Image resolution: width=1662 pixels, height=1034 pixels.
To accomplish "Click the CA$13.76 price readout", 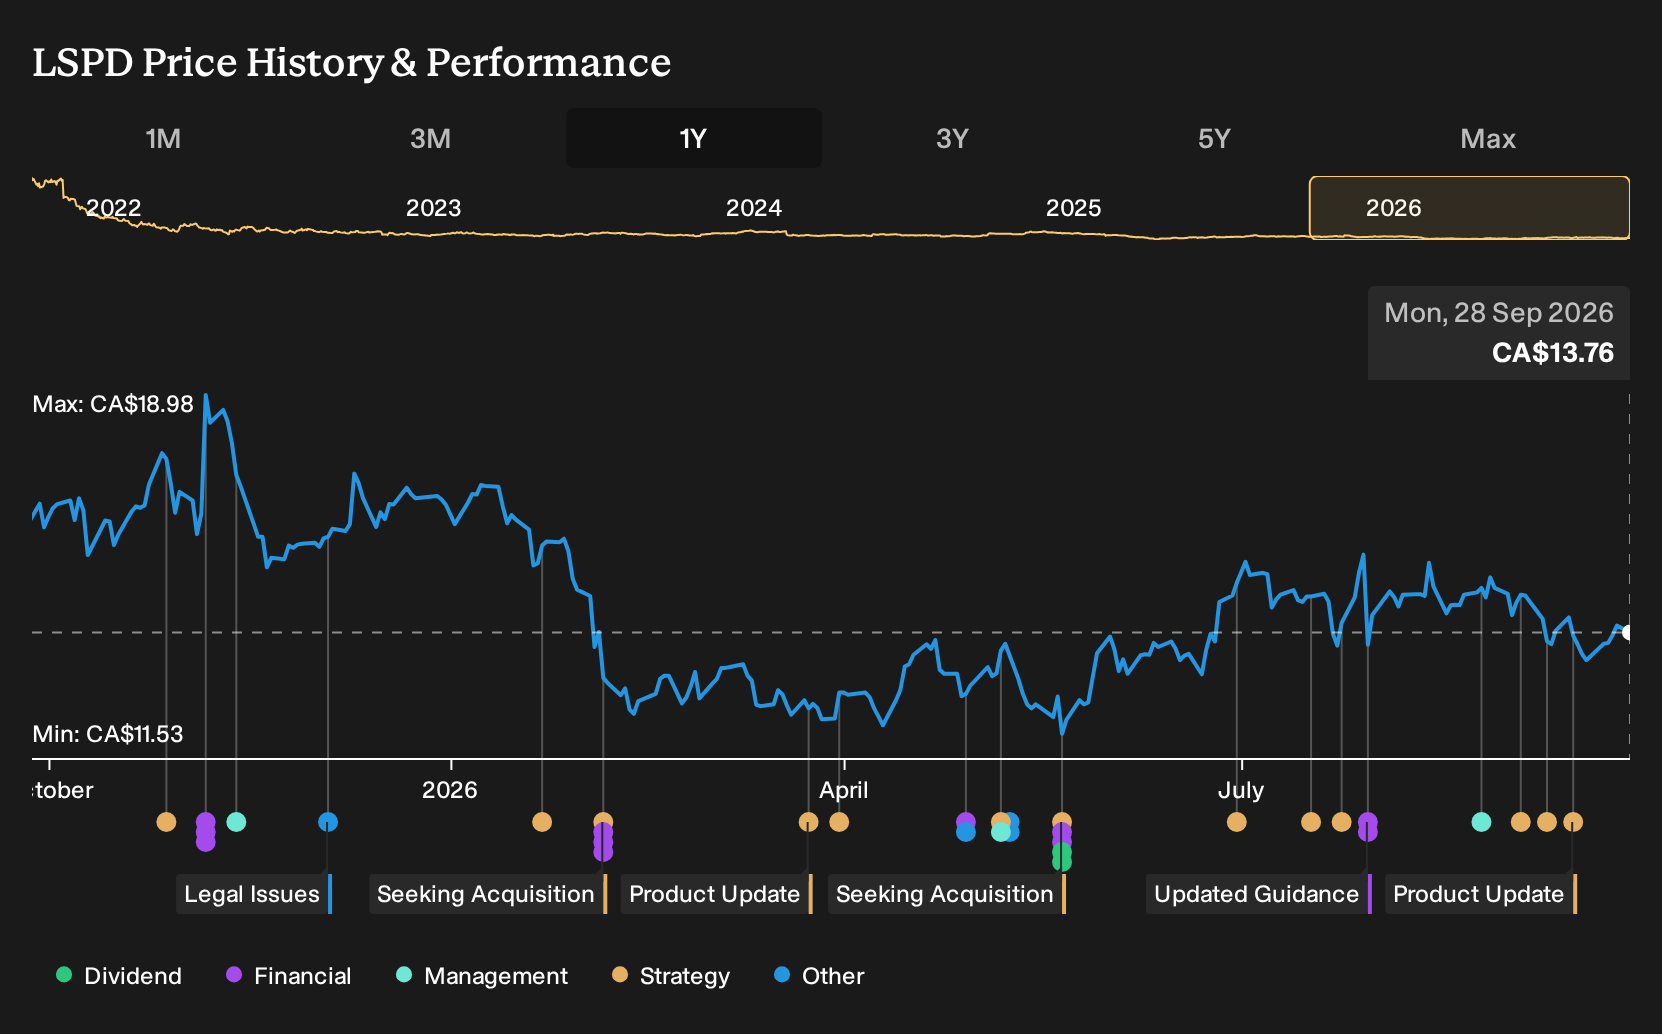I will coord(1552,353).
